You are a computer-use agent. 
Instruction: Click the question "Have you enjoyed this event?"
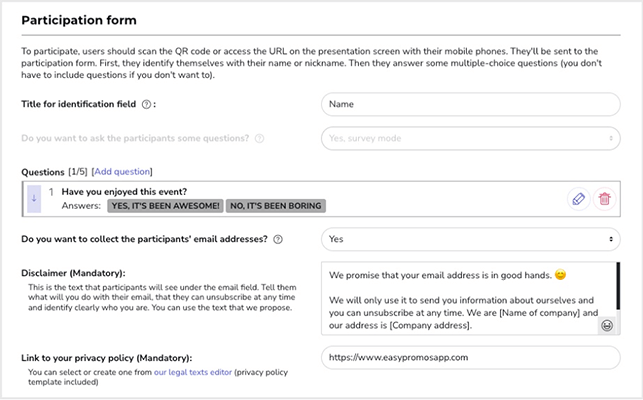click(x=124, y=191)
